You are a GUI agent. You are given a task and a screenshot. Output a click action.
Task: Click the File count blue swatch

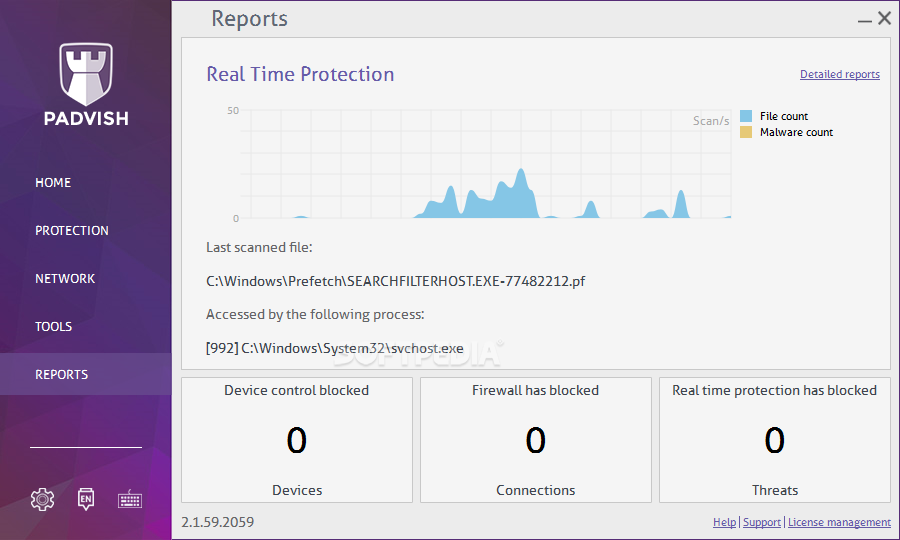coord(746,116)
